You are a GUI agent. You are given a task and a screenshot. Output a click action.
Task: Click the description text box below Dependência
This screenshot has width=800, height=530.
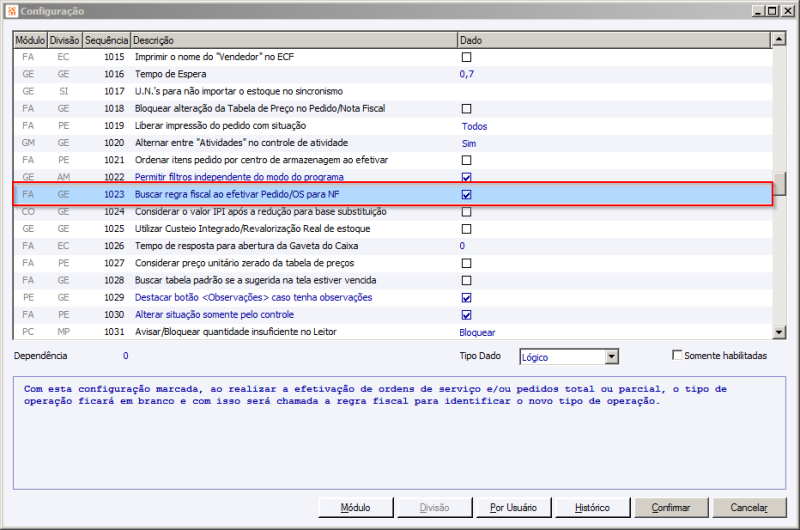399,433
